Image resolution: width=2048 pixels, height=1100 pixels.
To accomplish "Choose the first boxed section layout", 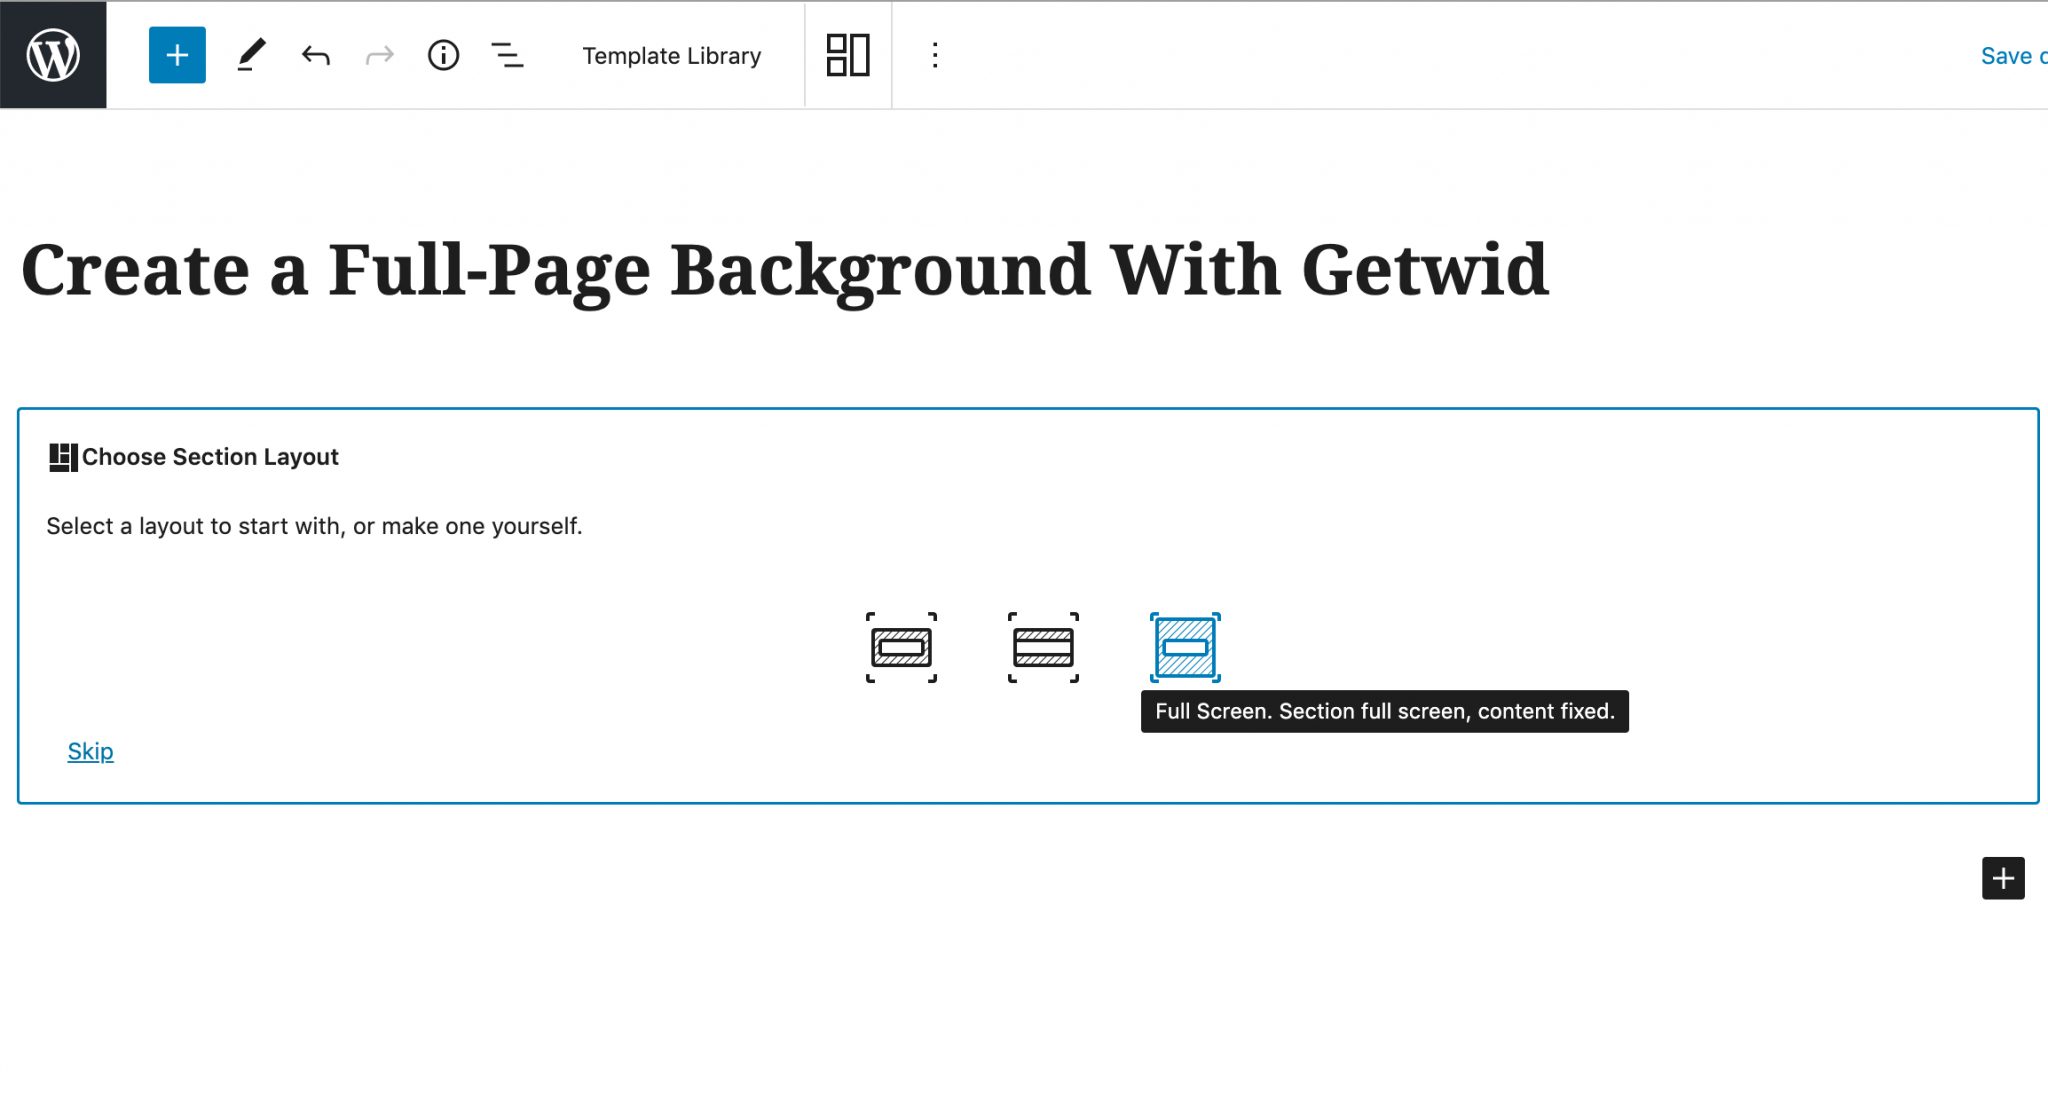I will [x=901, y=647].
